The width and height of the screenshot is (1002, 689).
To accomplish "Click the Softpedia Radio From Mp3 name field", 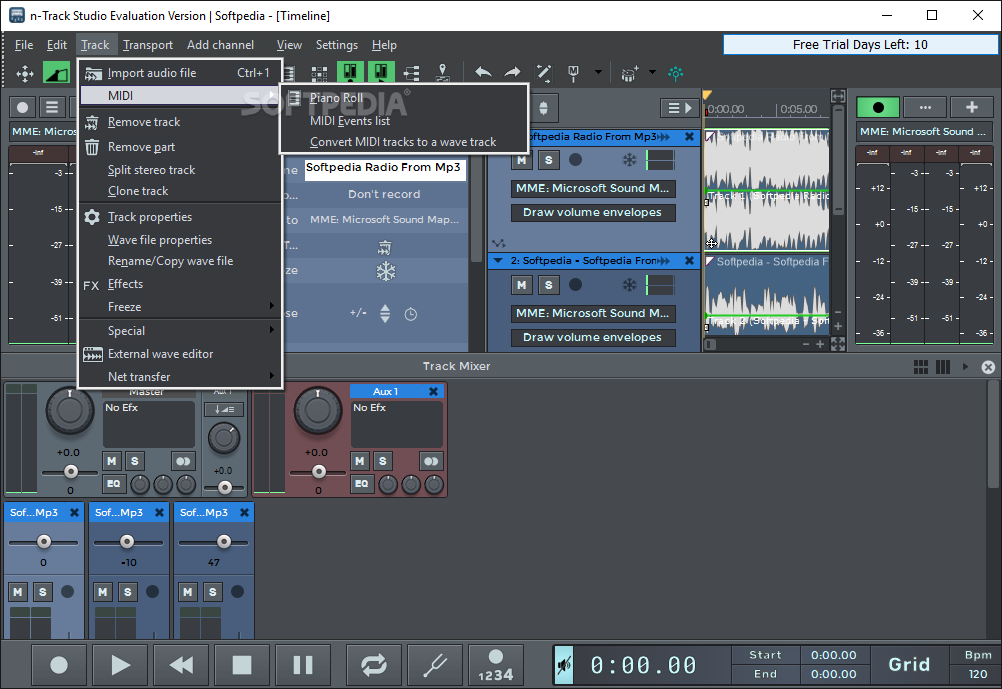I will 385,169.
